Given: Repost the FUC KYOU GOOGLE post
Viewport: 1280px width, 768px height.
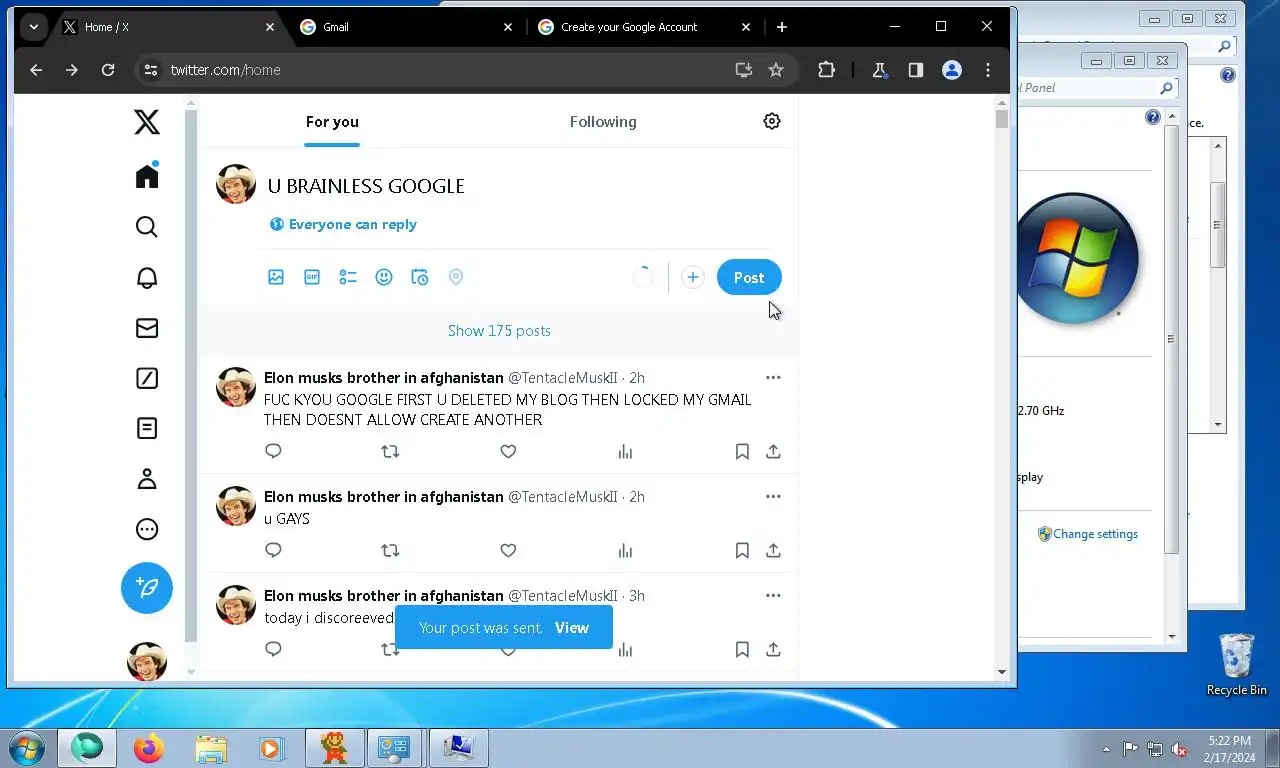Looking at the screenshot, I should click(x=390, y=451).
